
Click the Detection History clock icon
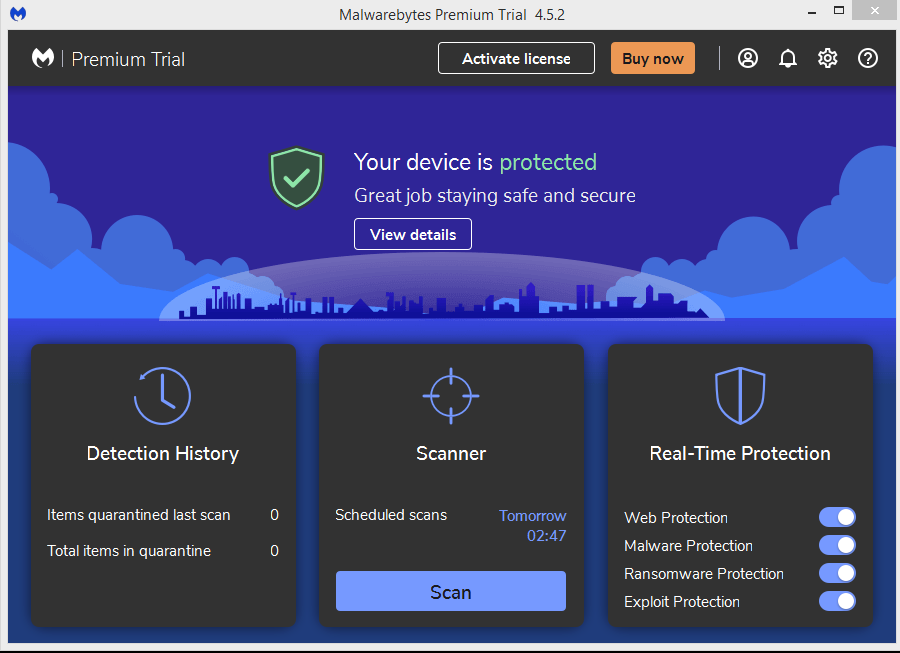coord(162,395)
